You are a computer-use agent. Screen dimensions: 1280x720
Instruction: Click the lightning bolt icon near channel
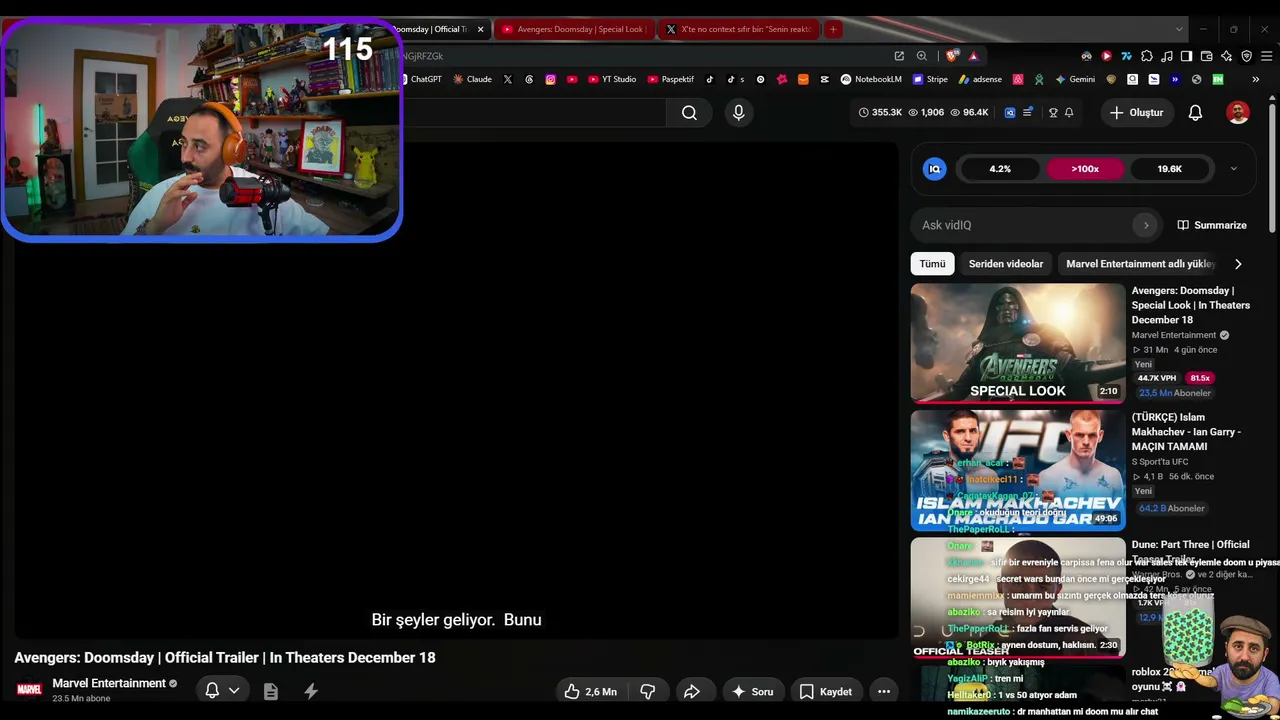[311, 691]
